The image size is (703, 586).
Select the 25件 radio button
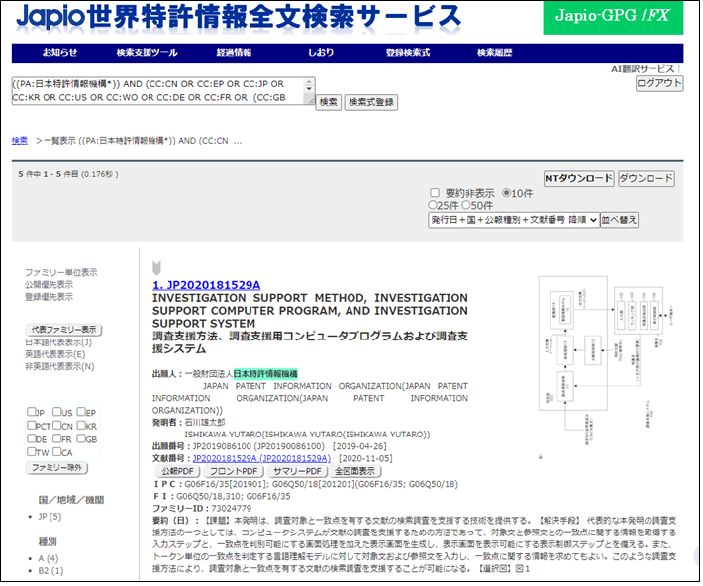tap(434, 206)
